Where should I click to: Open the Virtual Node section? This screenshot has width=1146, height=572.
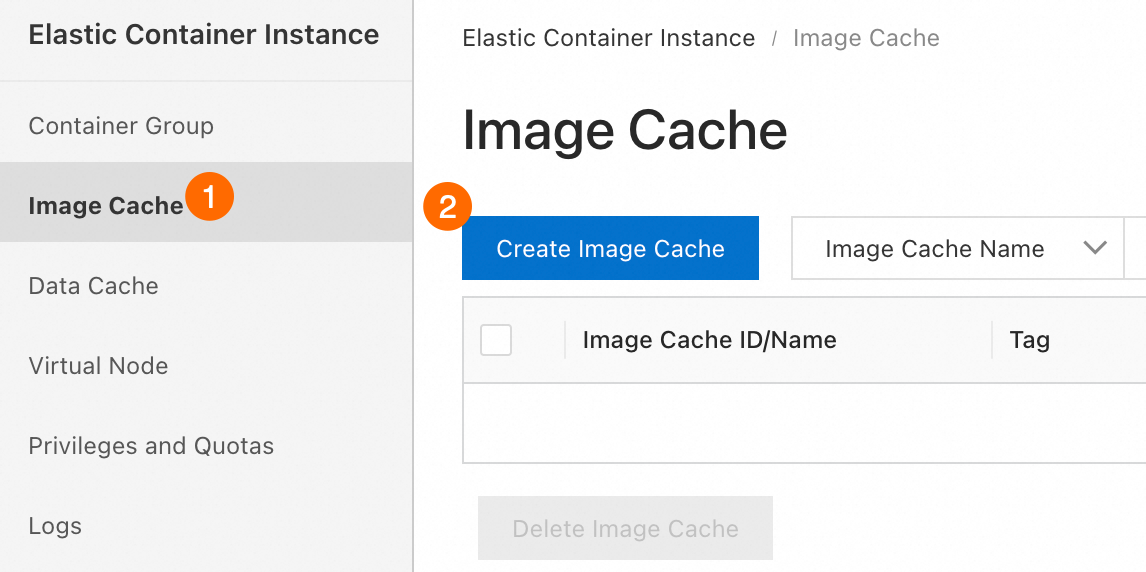(98, 366)
